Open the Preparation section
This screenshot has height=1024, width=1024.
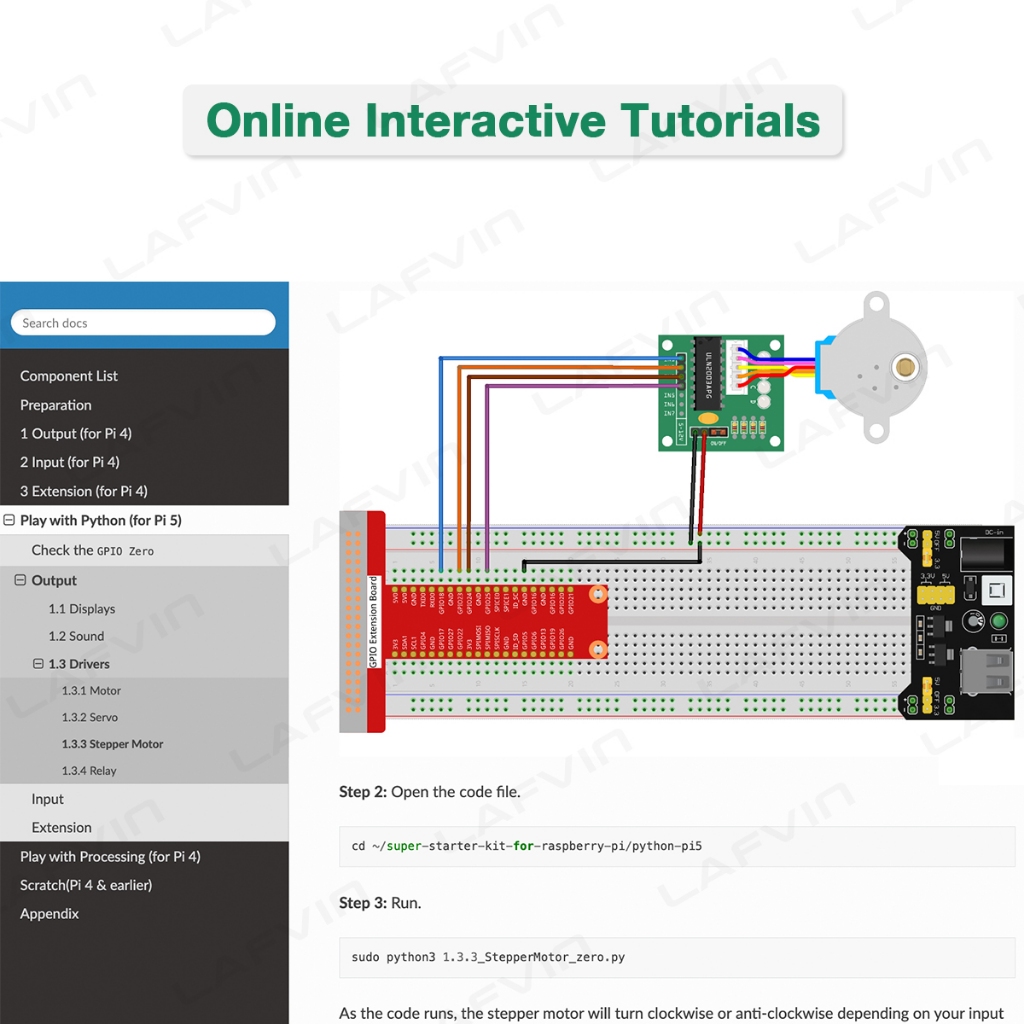click(x=56, y=405)
